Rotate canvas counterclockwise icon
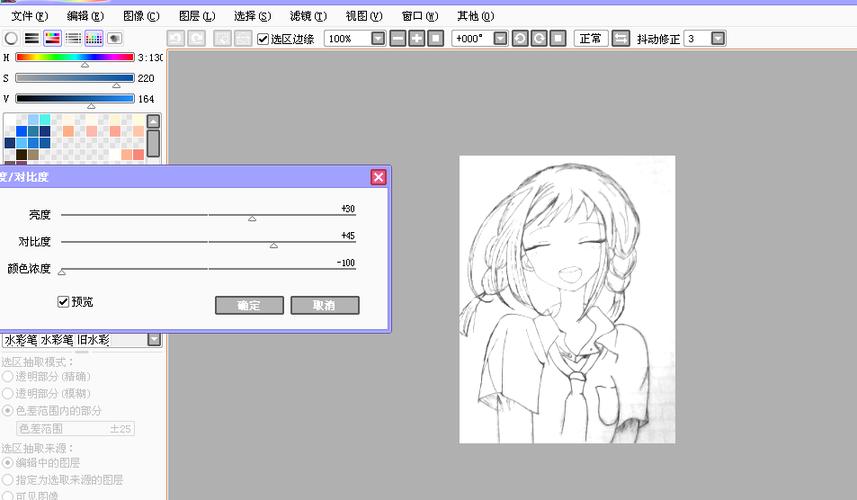Viewport: 857px width, 500px height. 519,38
